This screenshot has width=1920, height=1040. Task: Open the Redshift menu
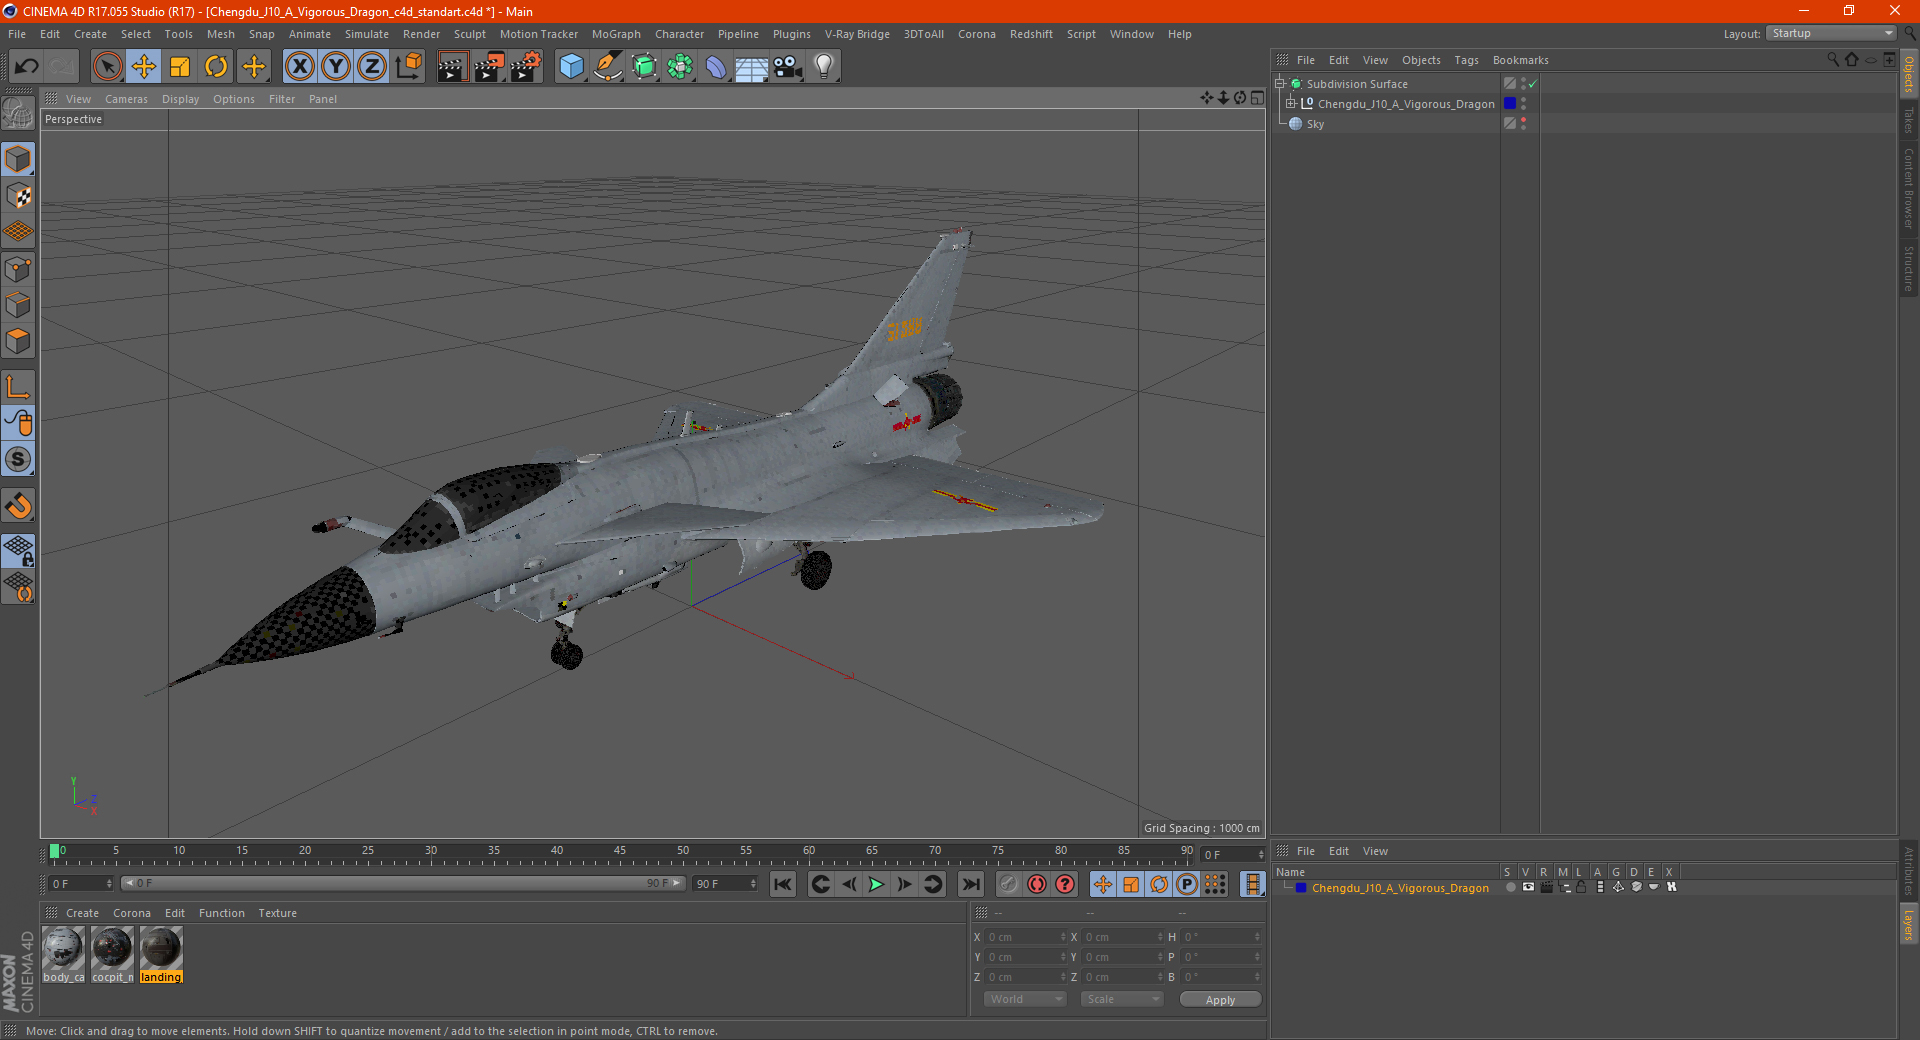1031,34
